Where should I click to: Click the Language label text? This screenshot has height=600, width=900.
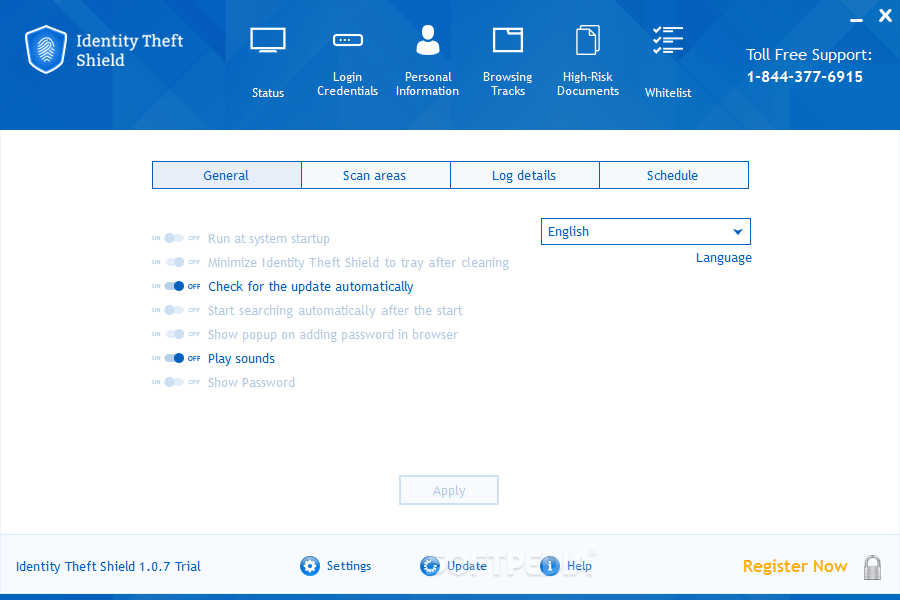724,258
